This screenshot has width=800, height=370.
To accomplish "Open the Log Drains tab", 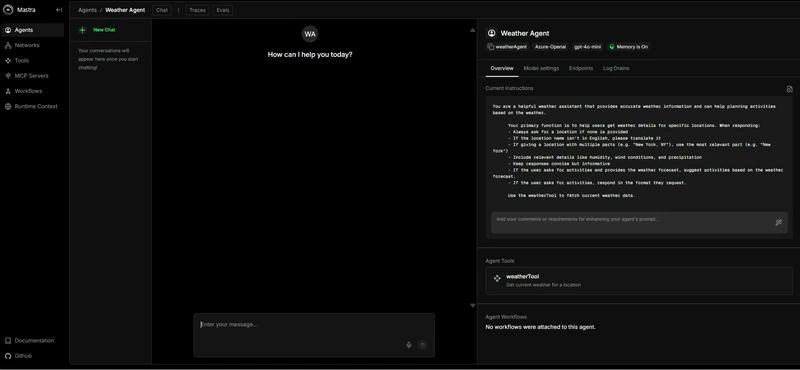I will pos(616,68).
